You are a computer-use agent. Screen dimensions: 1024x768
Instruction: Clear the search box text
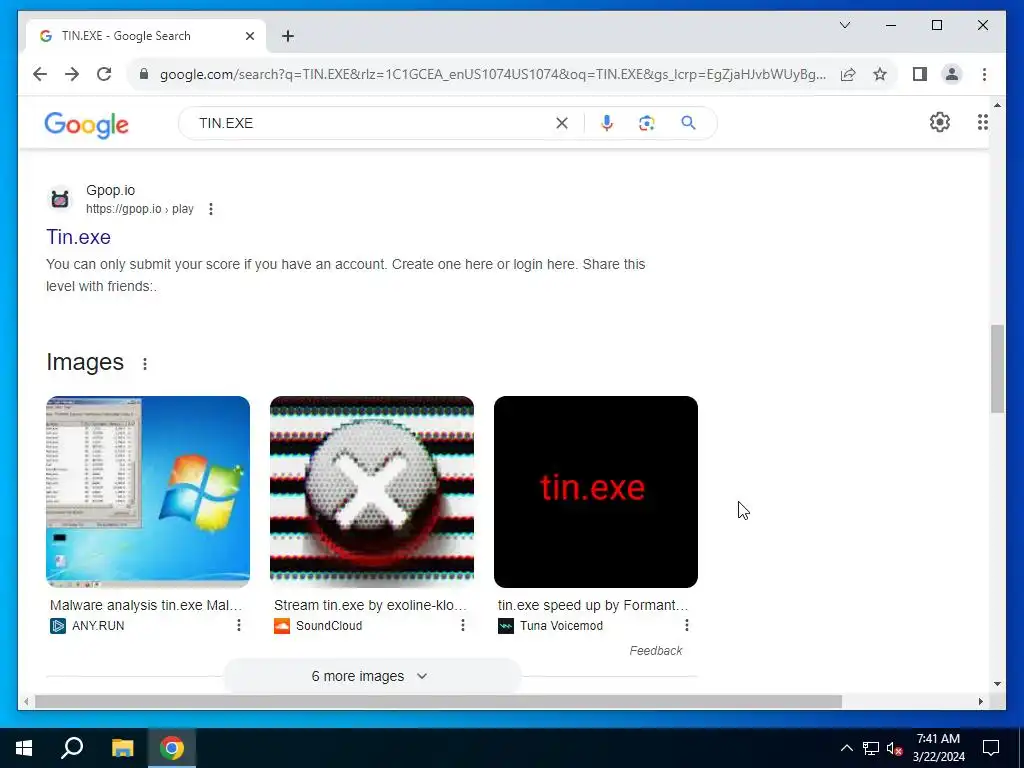click(562, 123)
